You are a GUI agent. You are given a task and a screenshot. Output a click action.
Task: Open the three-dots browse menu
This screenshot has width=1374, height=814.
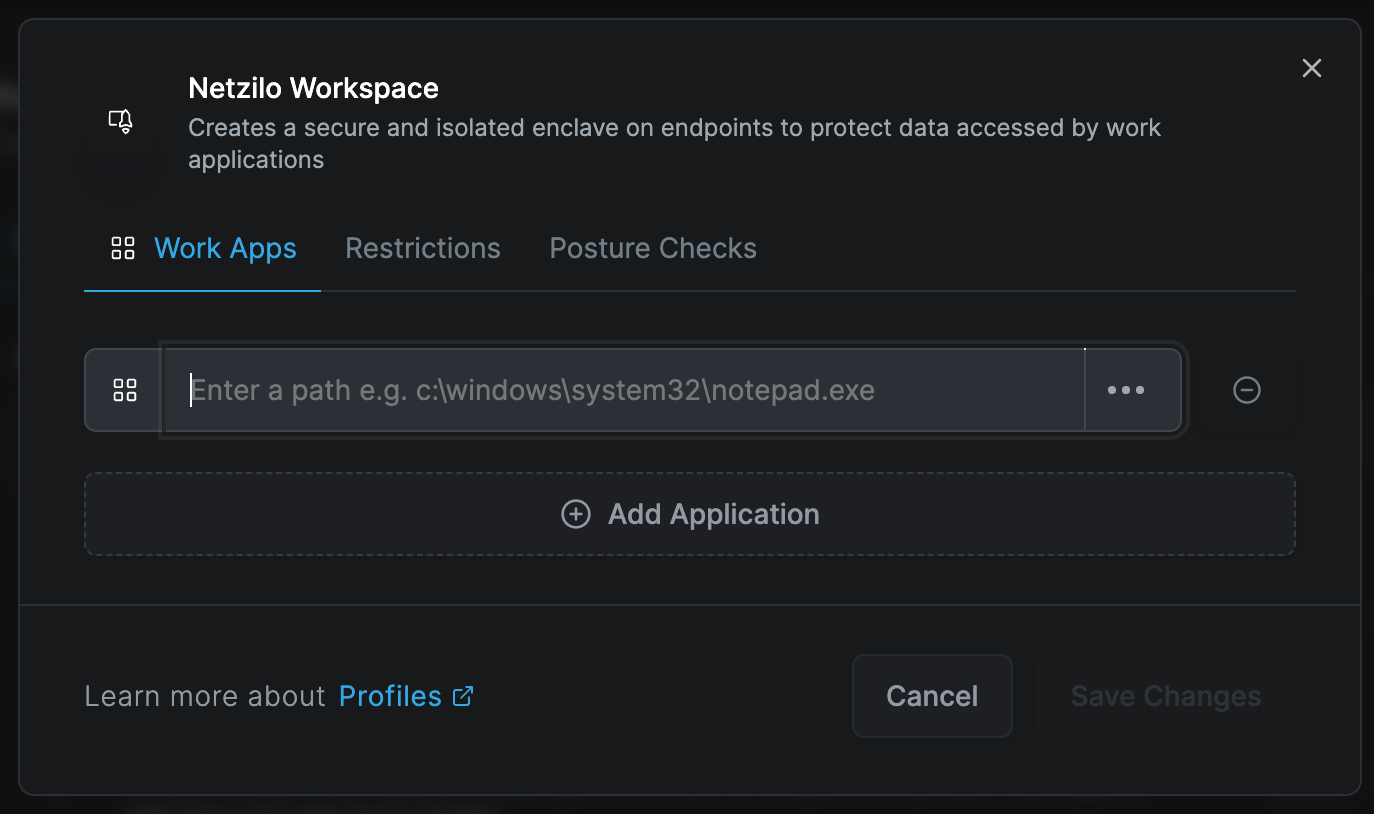[x=1127, y=390]
